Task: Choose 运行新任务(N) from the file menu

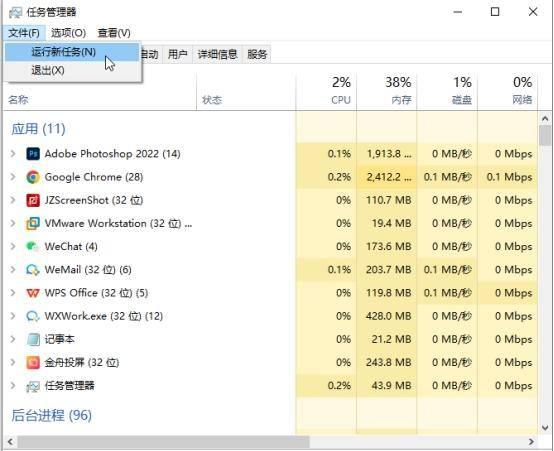Action: (72, 52)
